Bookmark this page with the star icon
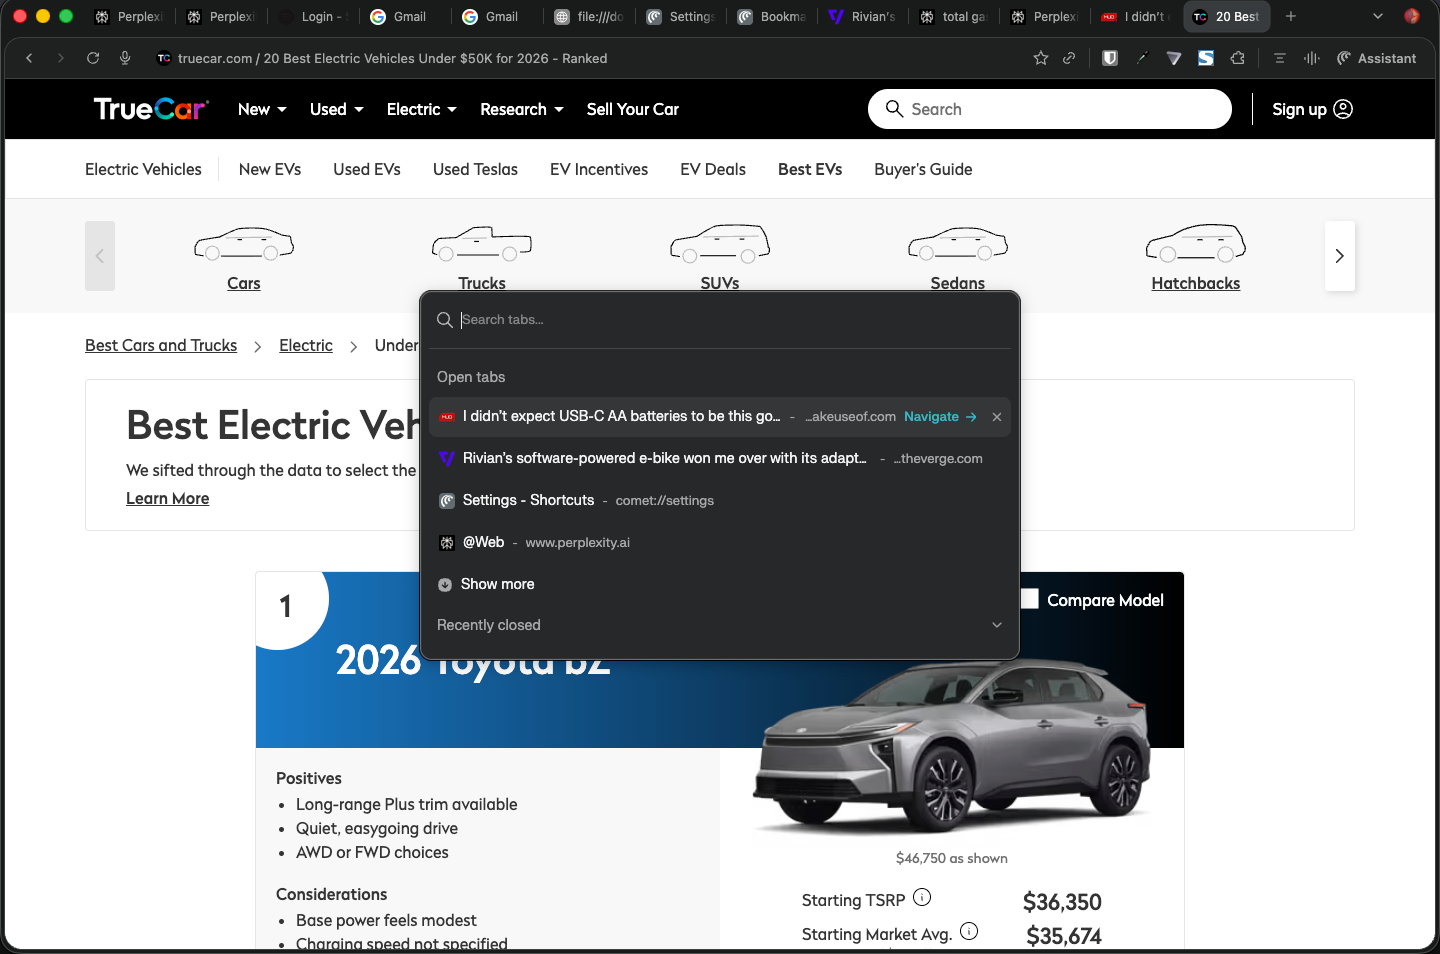Screen dimensions: 1440x954 pos(1040,58)
